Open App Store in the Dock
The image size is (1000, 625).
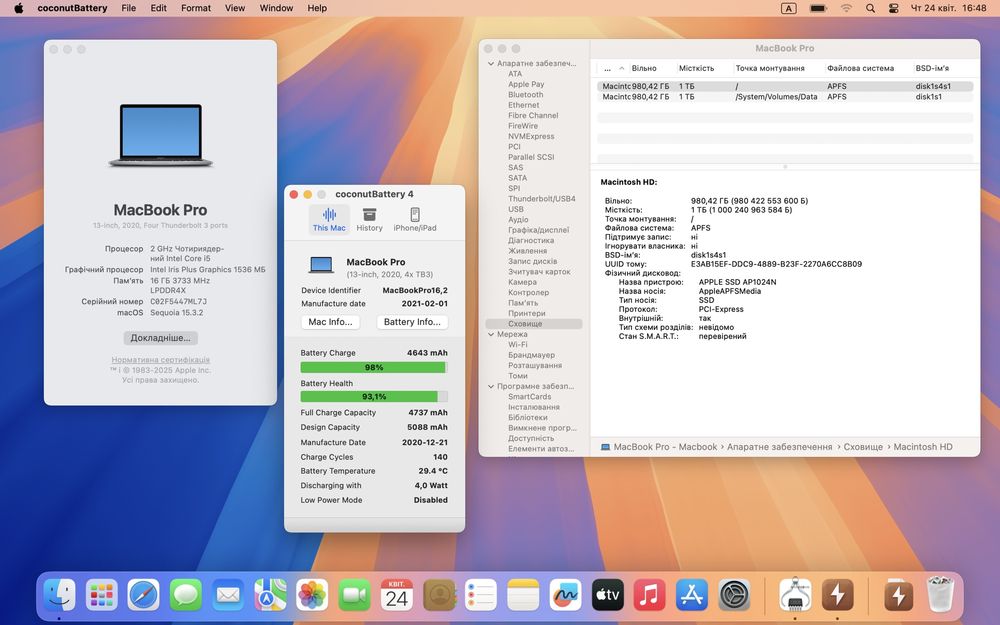(692, 596)
